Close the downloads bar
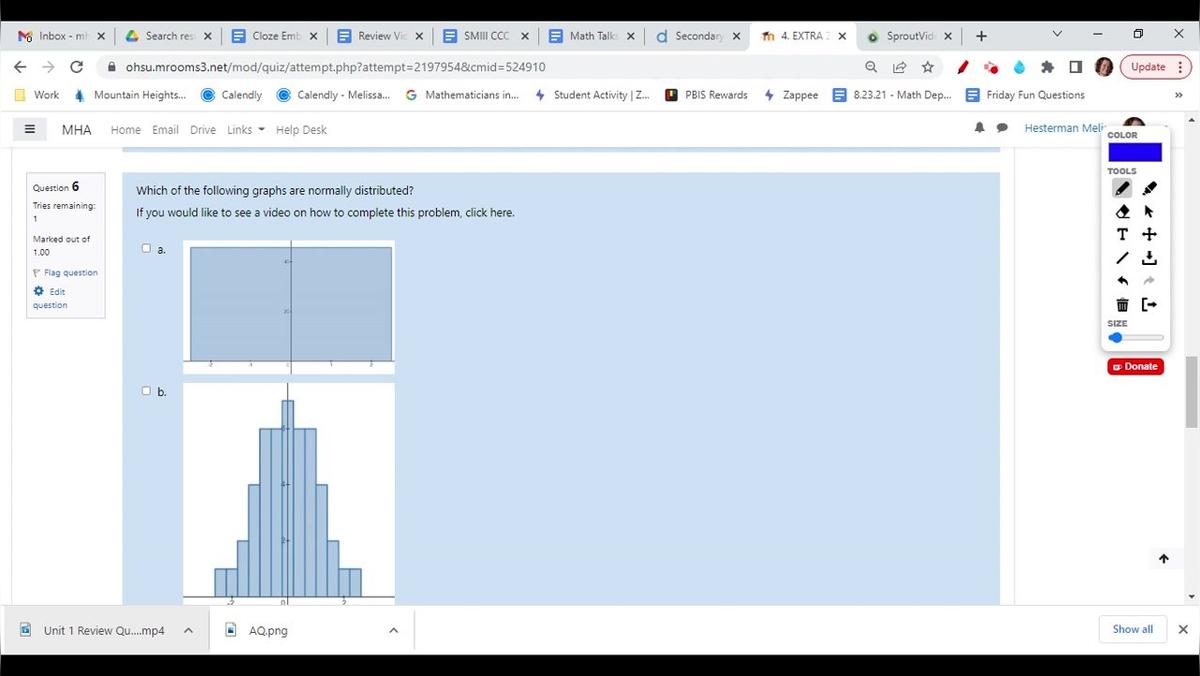The height and width of the screenshot is (676, 1200). 1183,629
